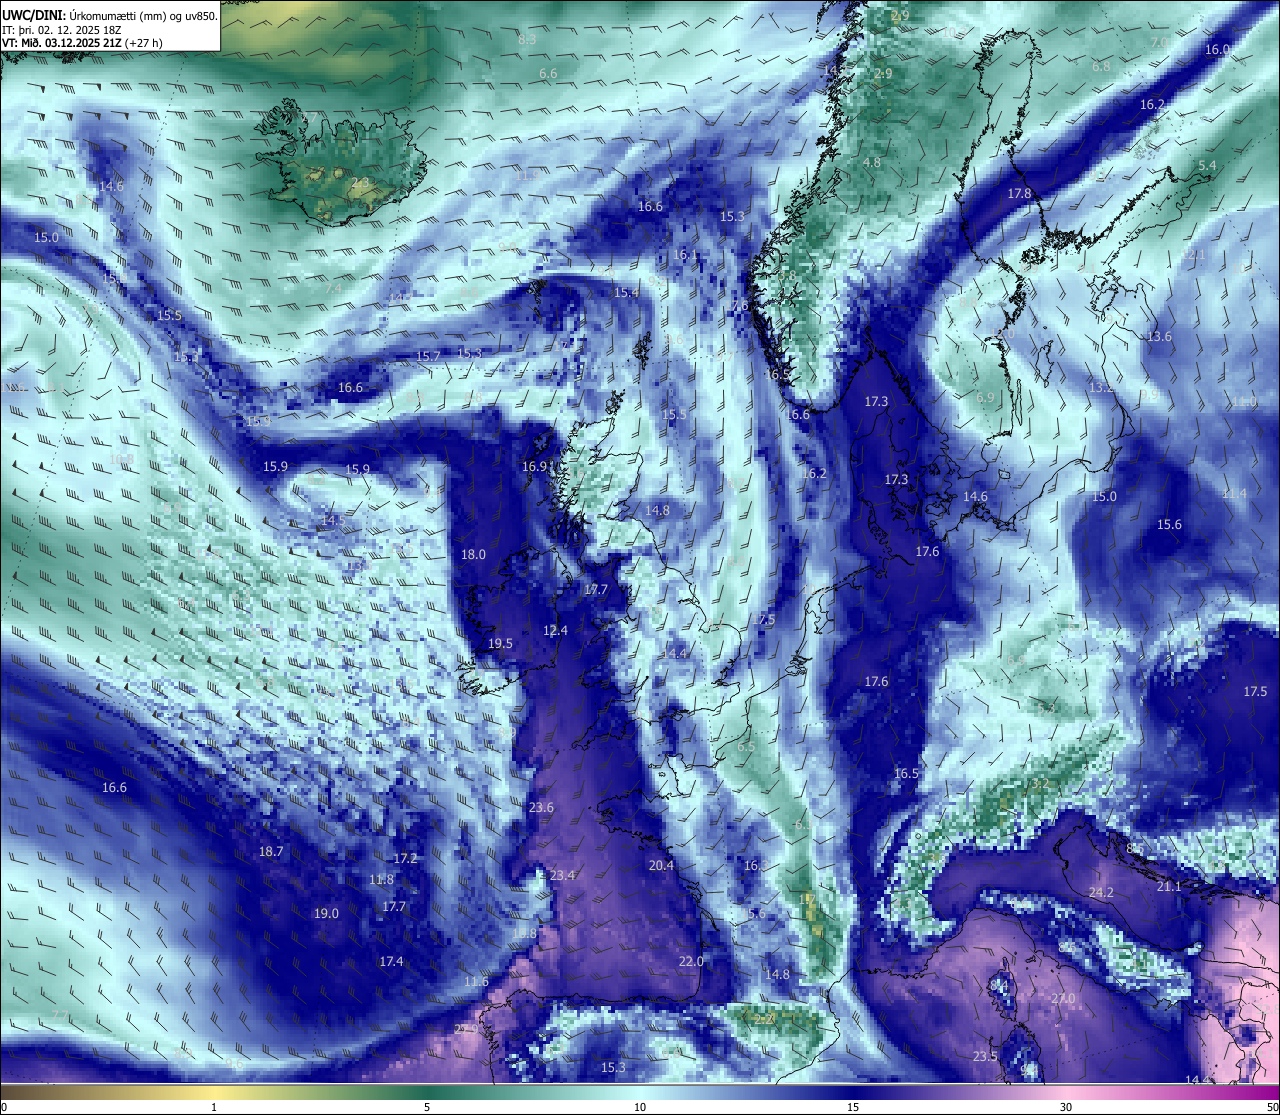
Task: Click the '10' label on the color bar
Action: 640,1107
